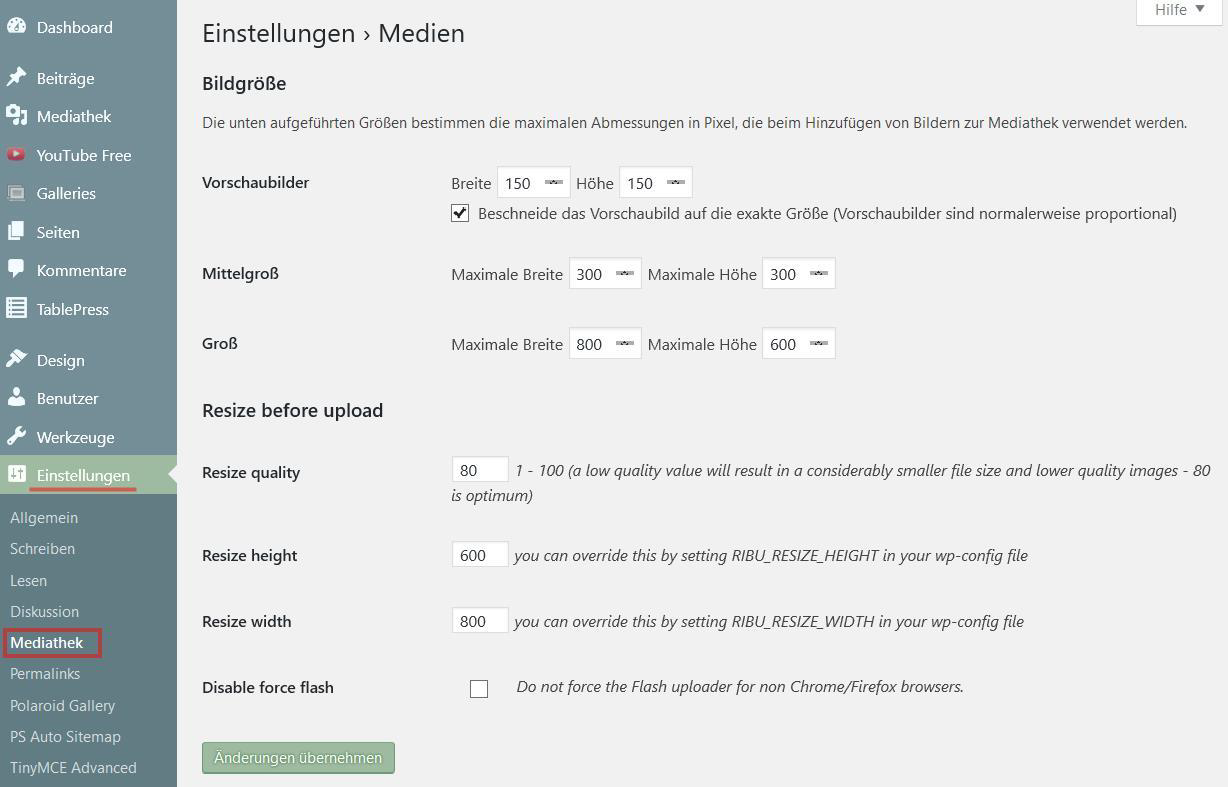
Task: Click the Werkzeuge wrench icon
Action: tap(16, 437)
